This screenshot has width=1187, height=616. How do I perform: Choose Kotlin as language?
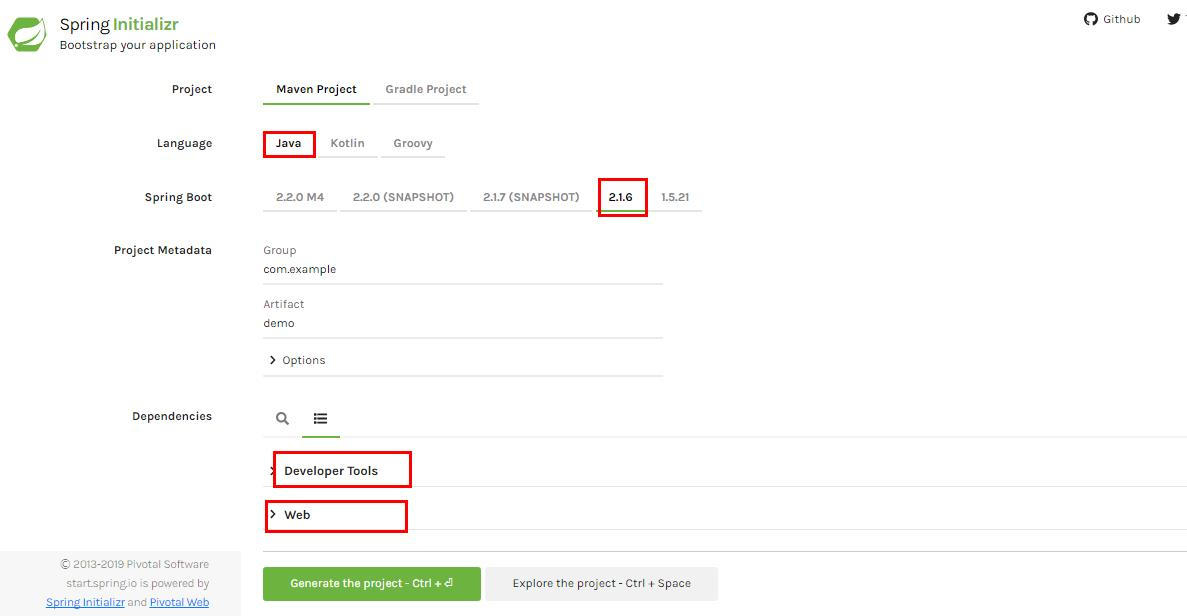pyautogui.click(x=347, y=143)
